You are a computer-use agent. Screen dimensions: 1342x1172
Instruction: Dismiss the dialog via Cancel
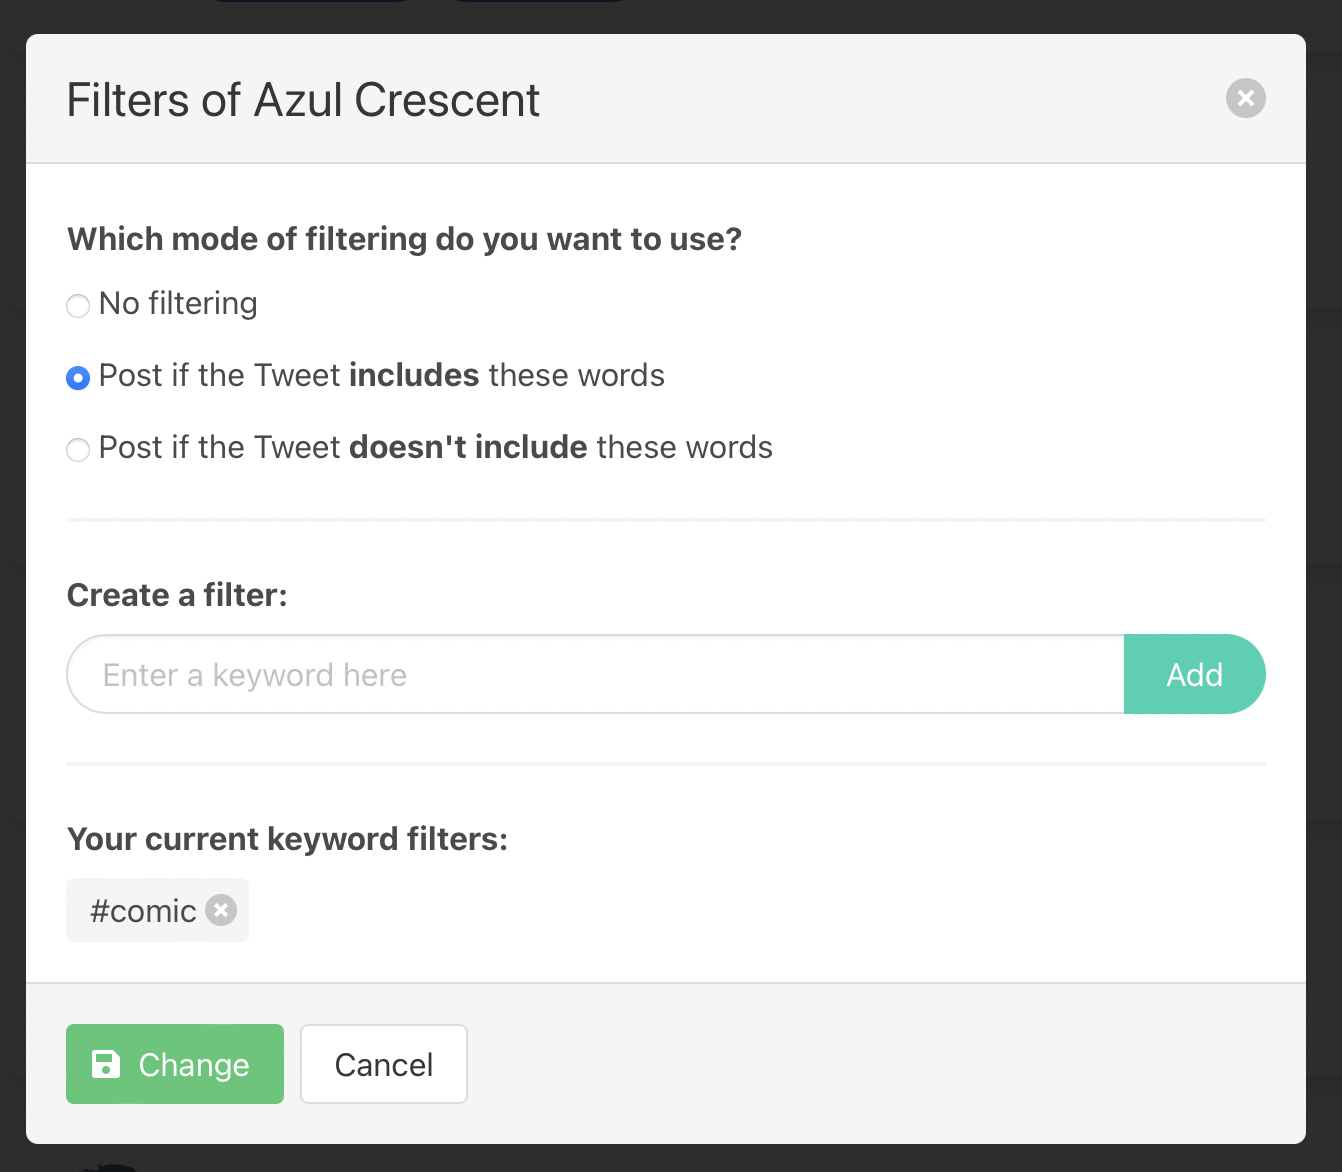point(384,1064)
